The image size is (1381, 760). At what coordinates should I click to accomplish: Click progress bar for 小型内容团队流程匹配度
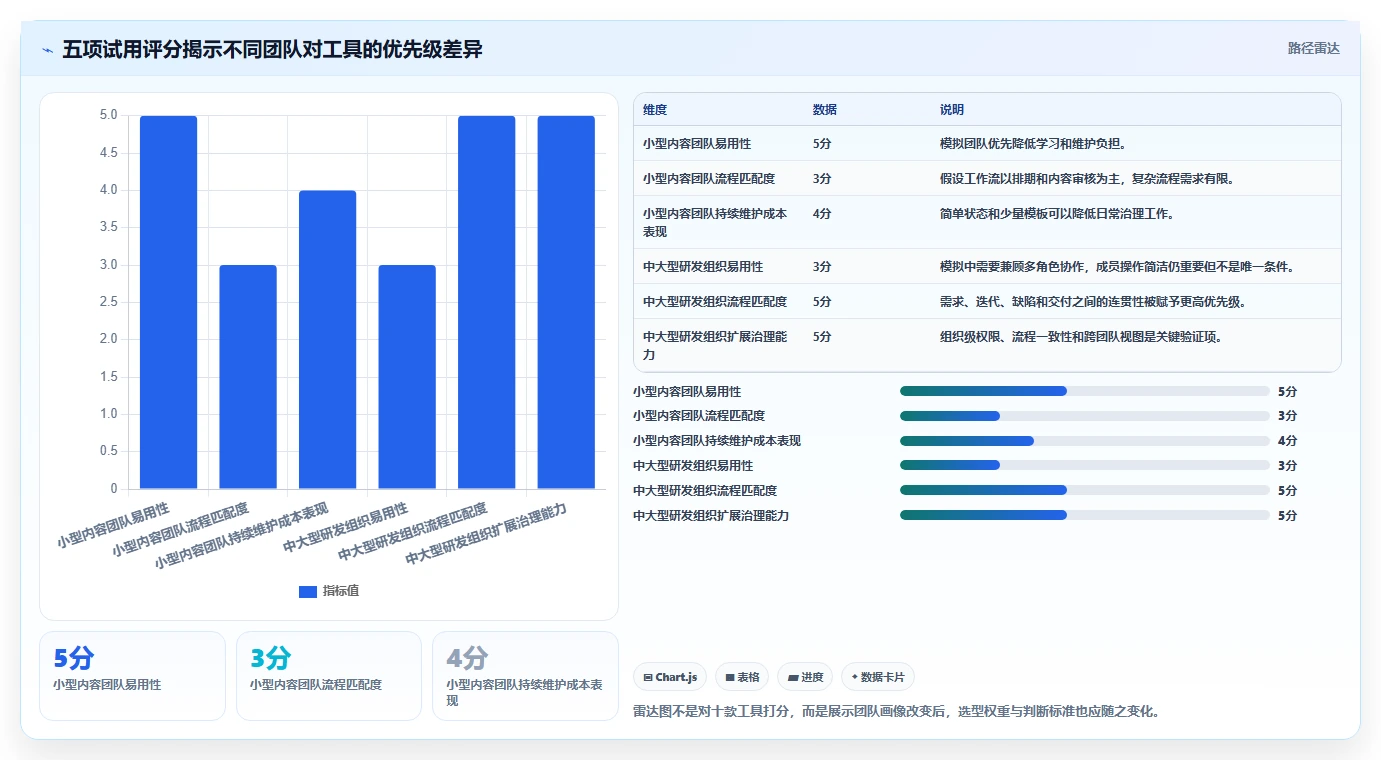(x=1085, y=416)
